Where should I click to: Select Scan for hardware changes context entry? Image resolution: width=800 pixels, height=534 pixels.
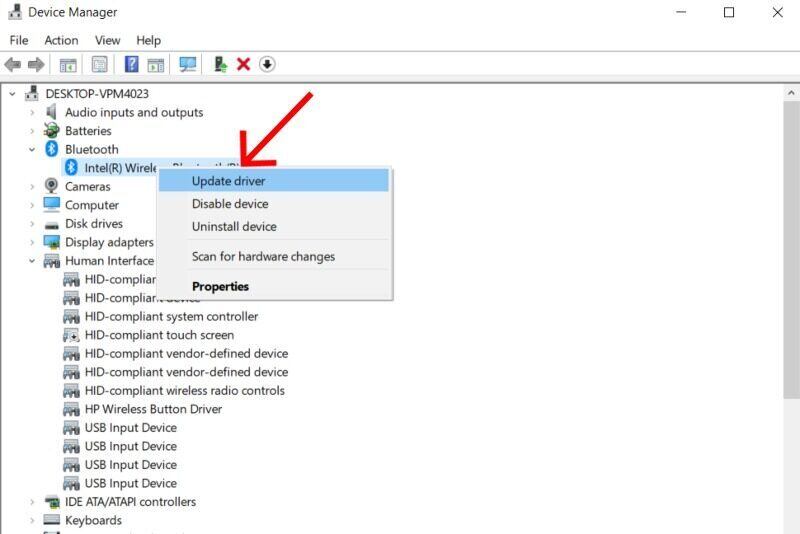273,256
